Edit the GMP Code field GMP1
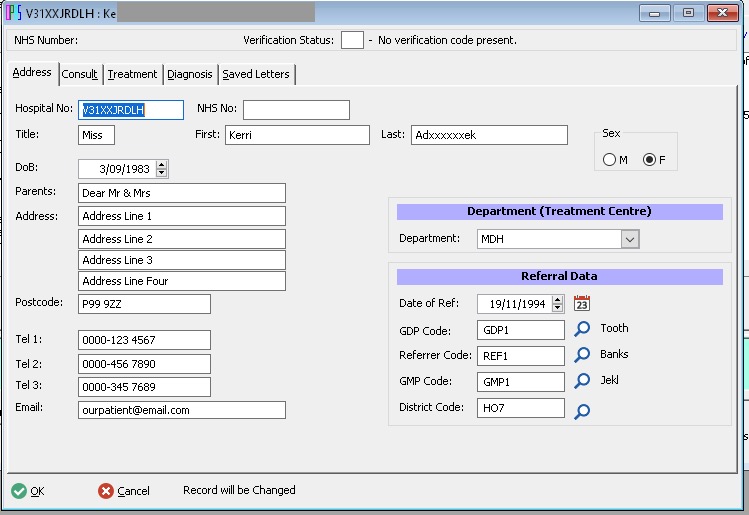749x515 pixels. tap(521, 382)
